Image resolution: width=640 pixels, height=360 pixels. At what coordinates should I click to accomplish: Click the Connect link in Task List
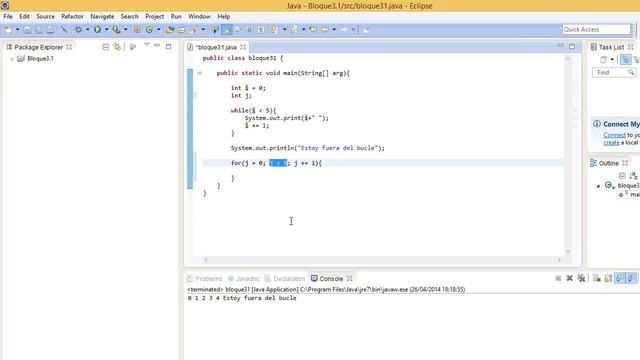point(614,135)
